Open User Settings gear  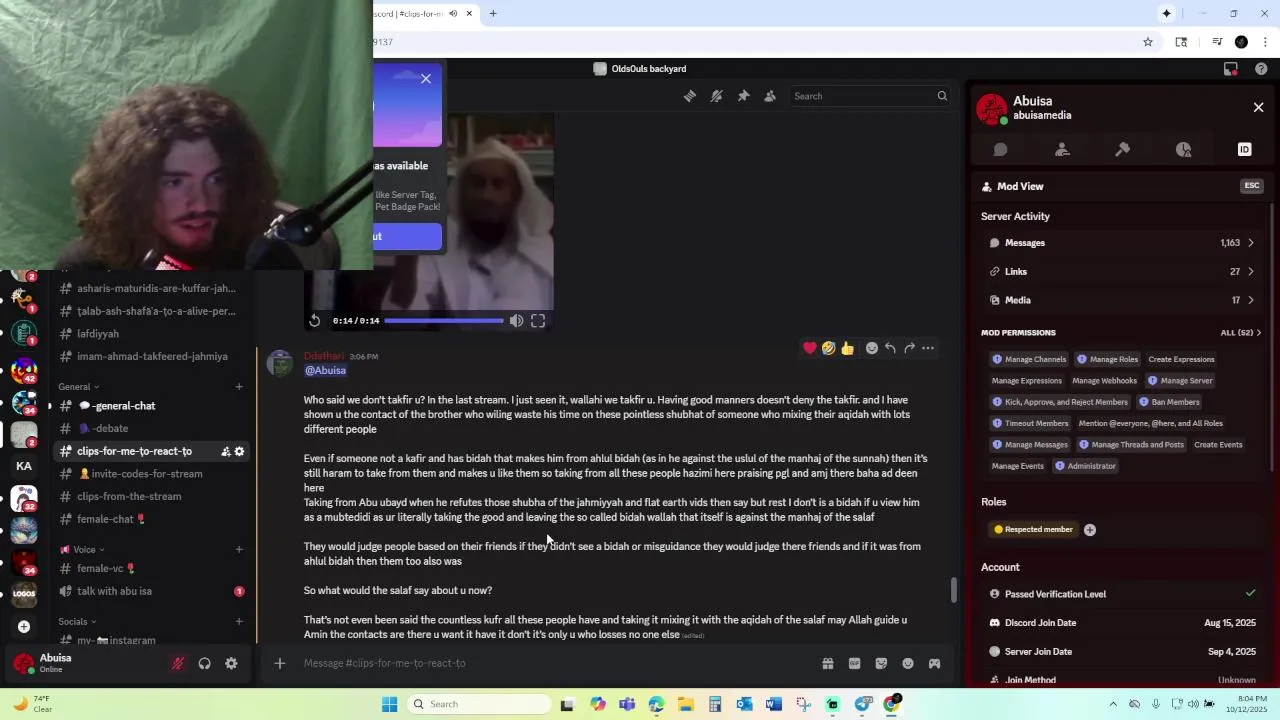231,663
